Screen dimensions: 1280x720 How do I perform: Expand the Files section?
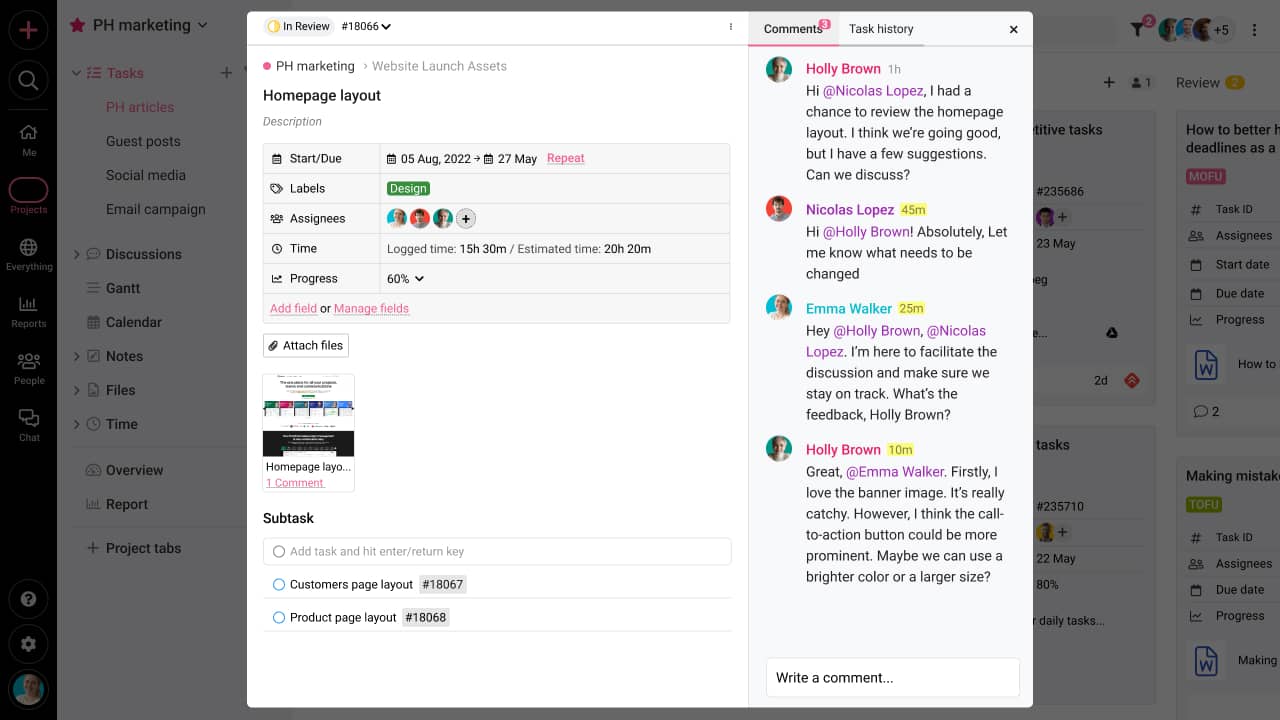[76, 390]
